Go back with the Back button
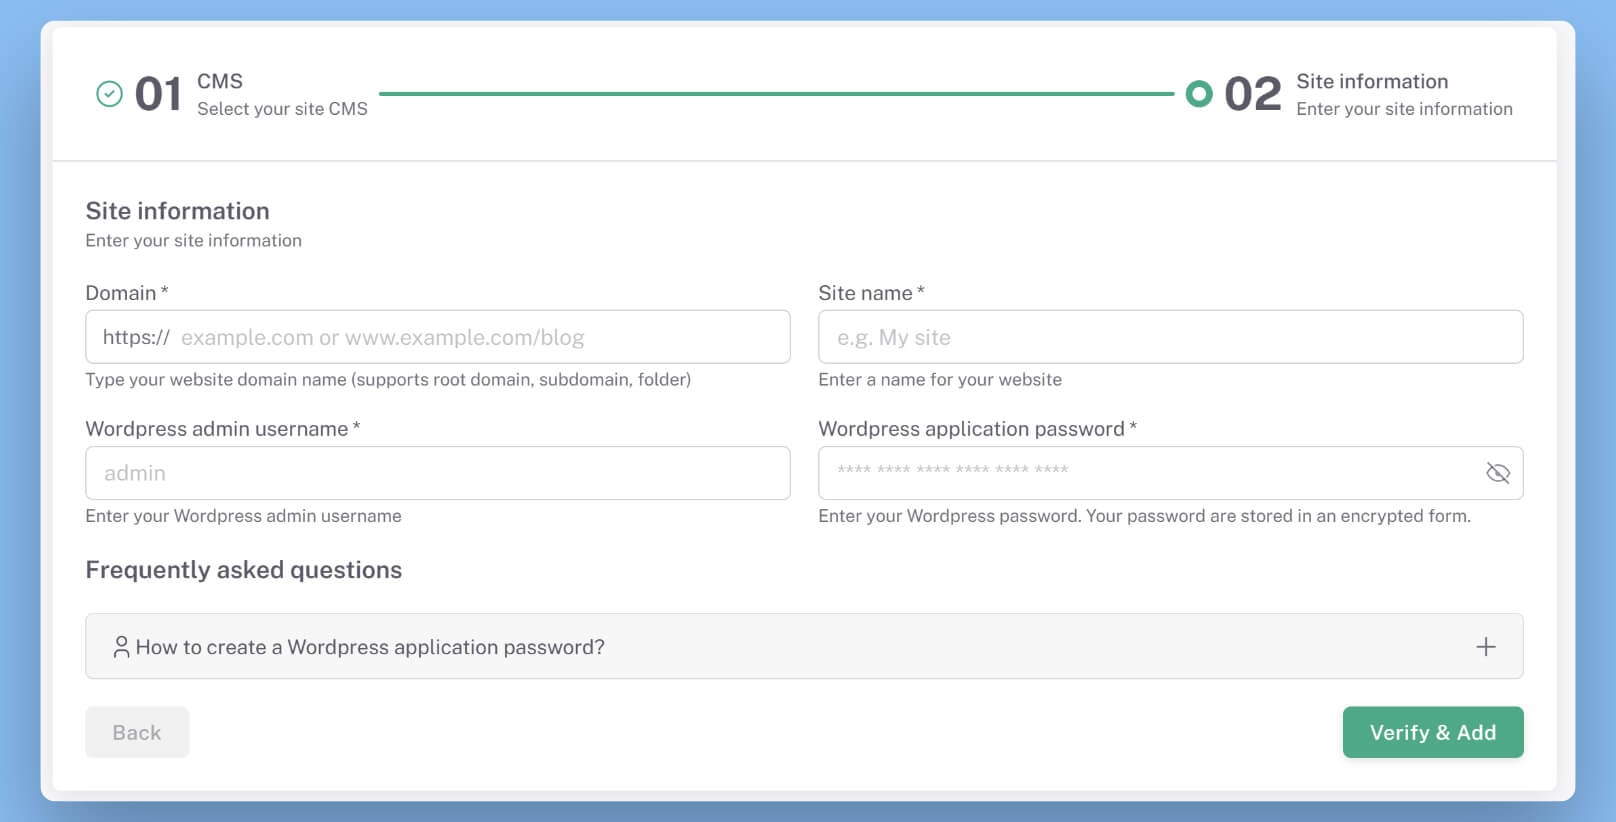 click(x=137, y=732)
